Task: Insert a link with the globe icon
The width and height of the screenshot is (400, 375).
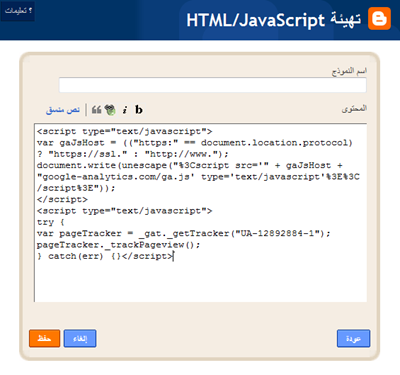Action: (x=110, y=110)
